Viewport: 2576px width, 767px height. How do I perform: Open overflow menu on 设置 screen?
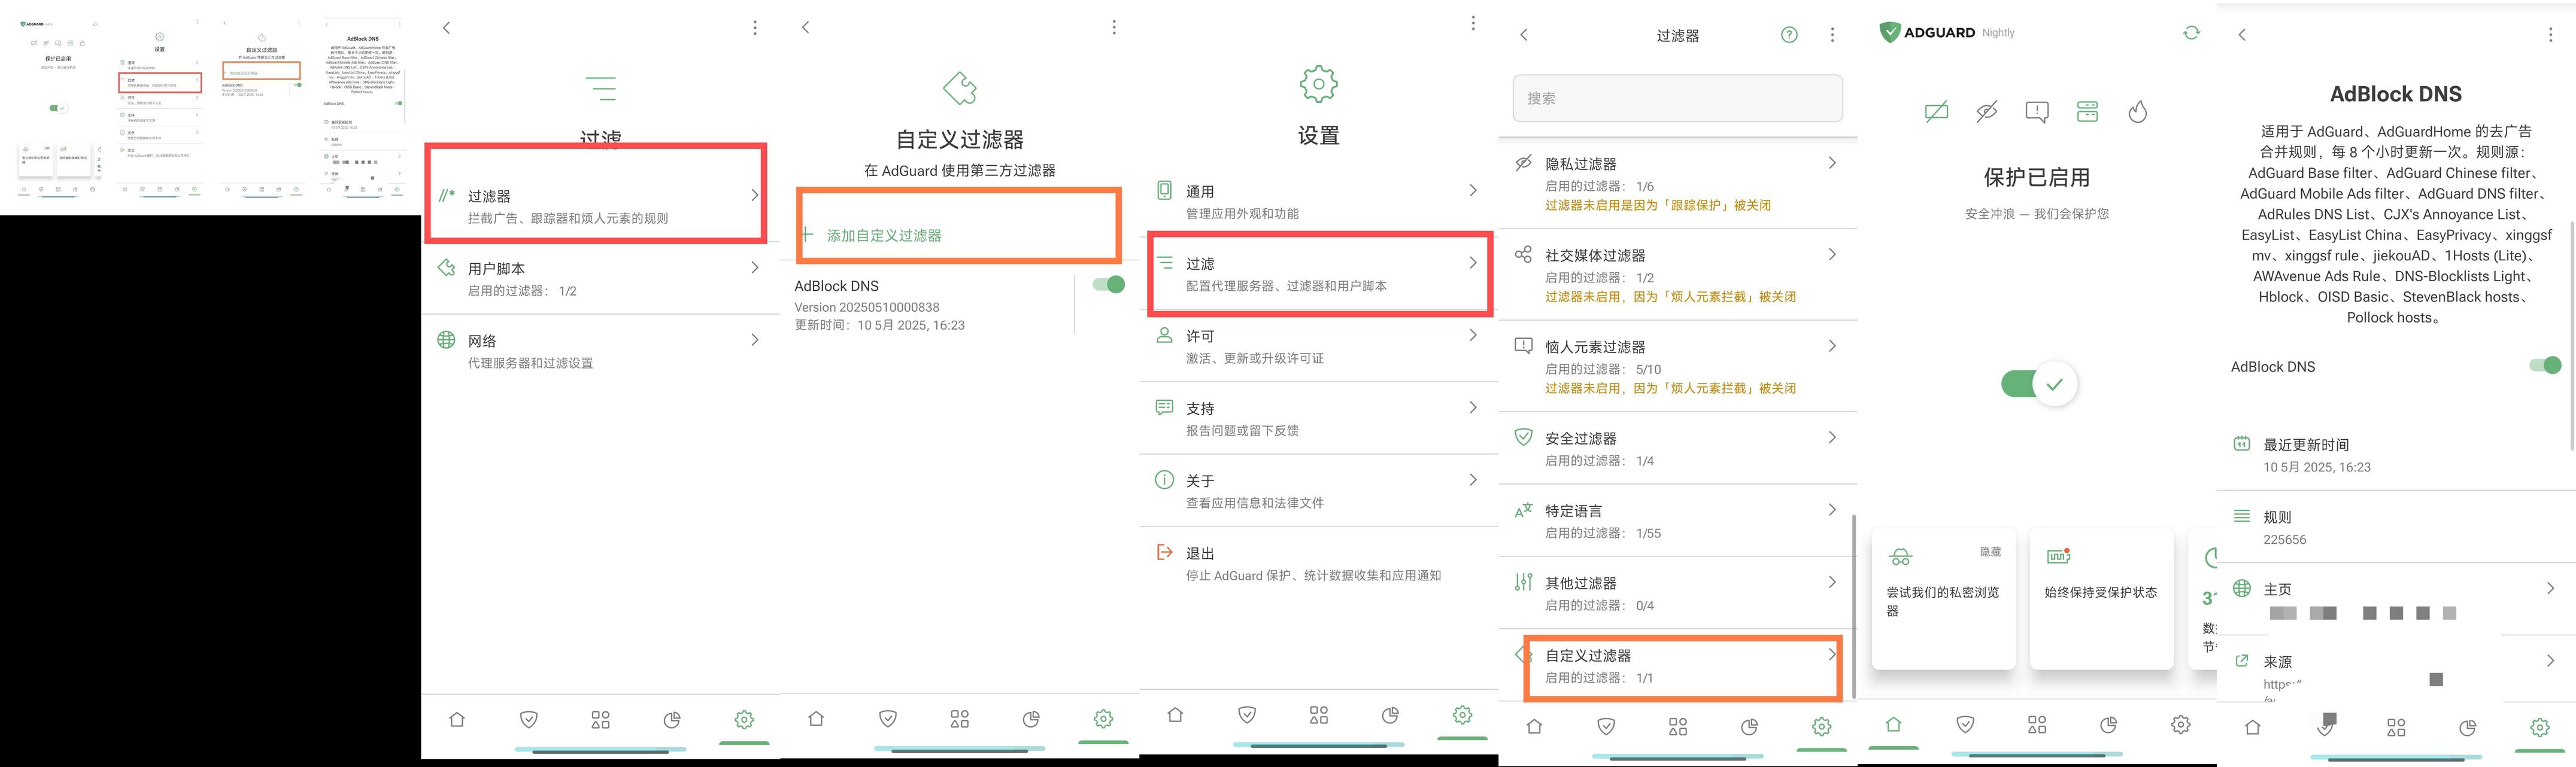[x=1473, y=22]
